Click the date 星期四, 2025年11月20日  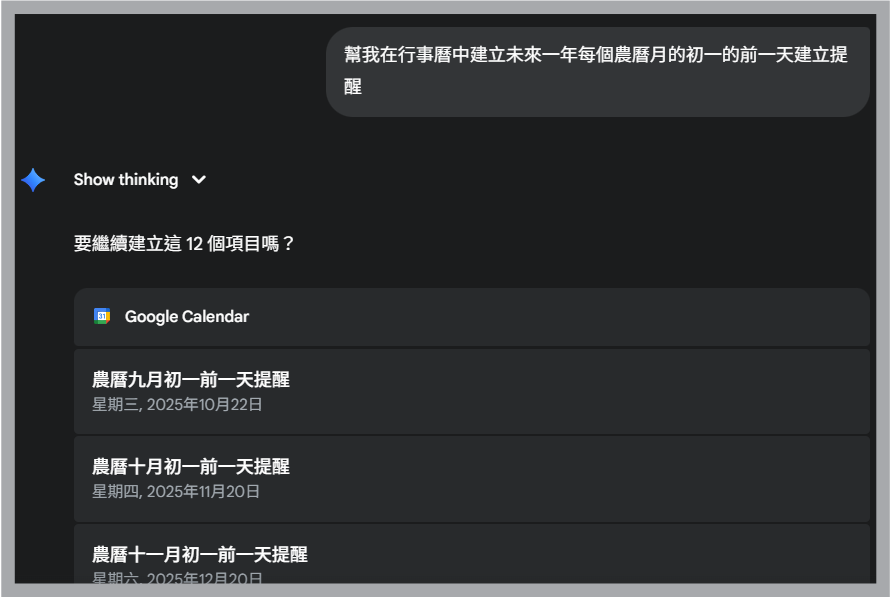[176, 492]
